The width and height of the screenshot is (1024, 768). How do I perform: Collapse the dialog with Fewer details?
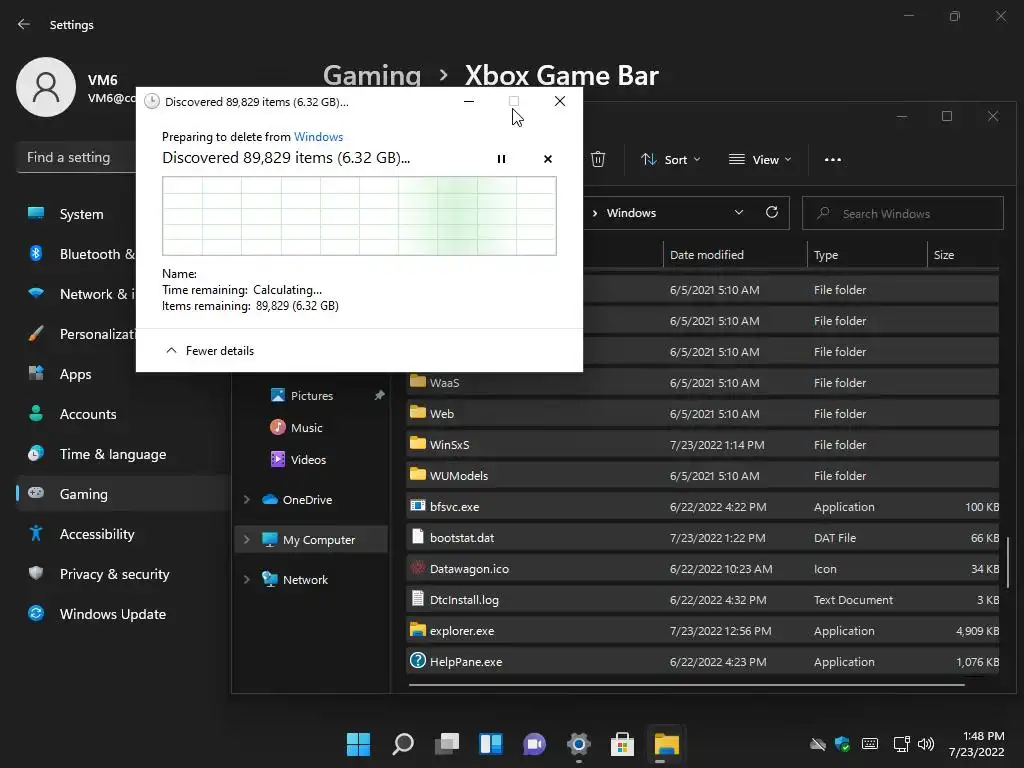[210, 351]
